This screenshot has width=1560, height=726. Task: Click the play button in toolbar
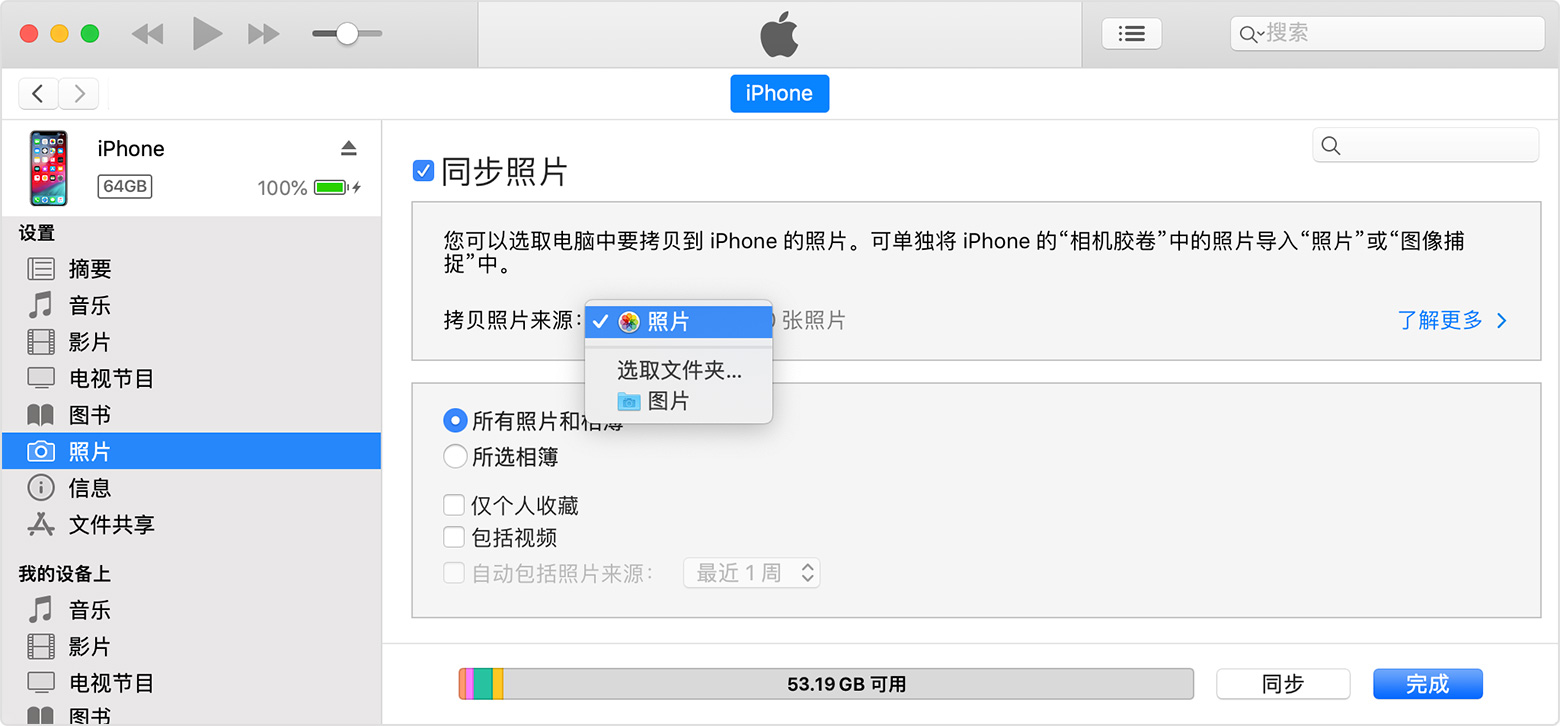pos(207,34)
